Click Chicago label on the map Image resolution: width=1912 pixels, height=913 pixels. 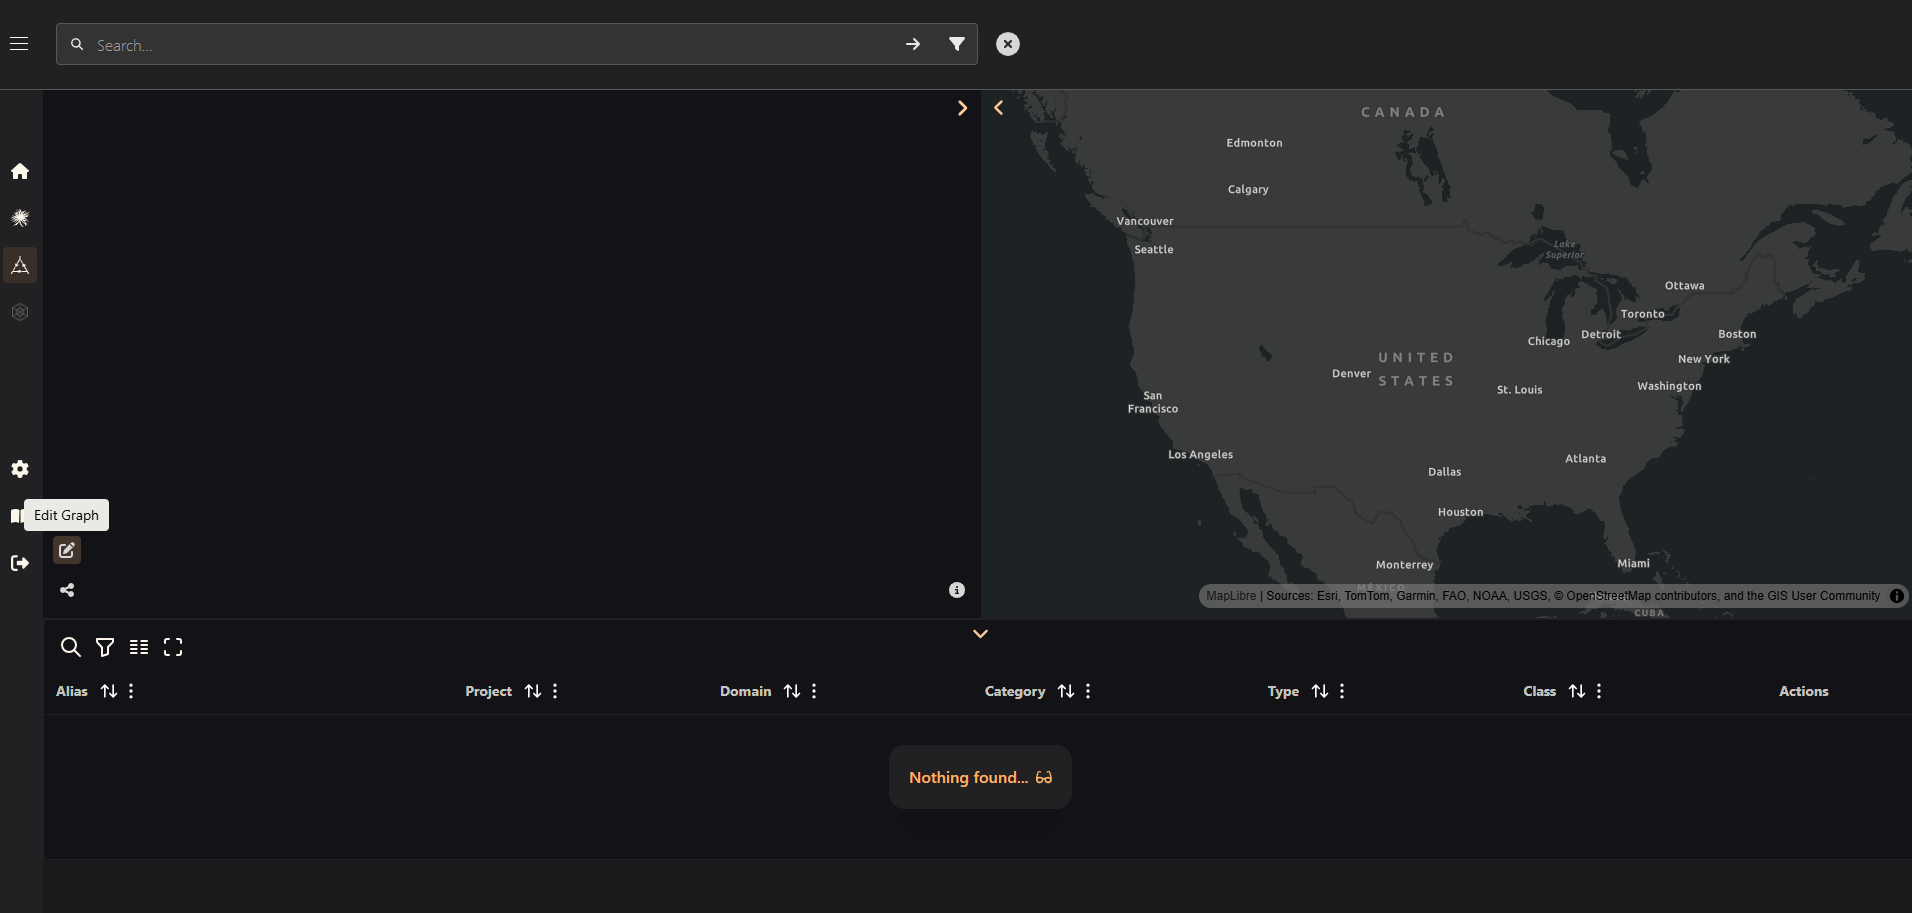tap(1549, 342)
